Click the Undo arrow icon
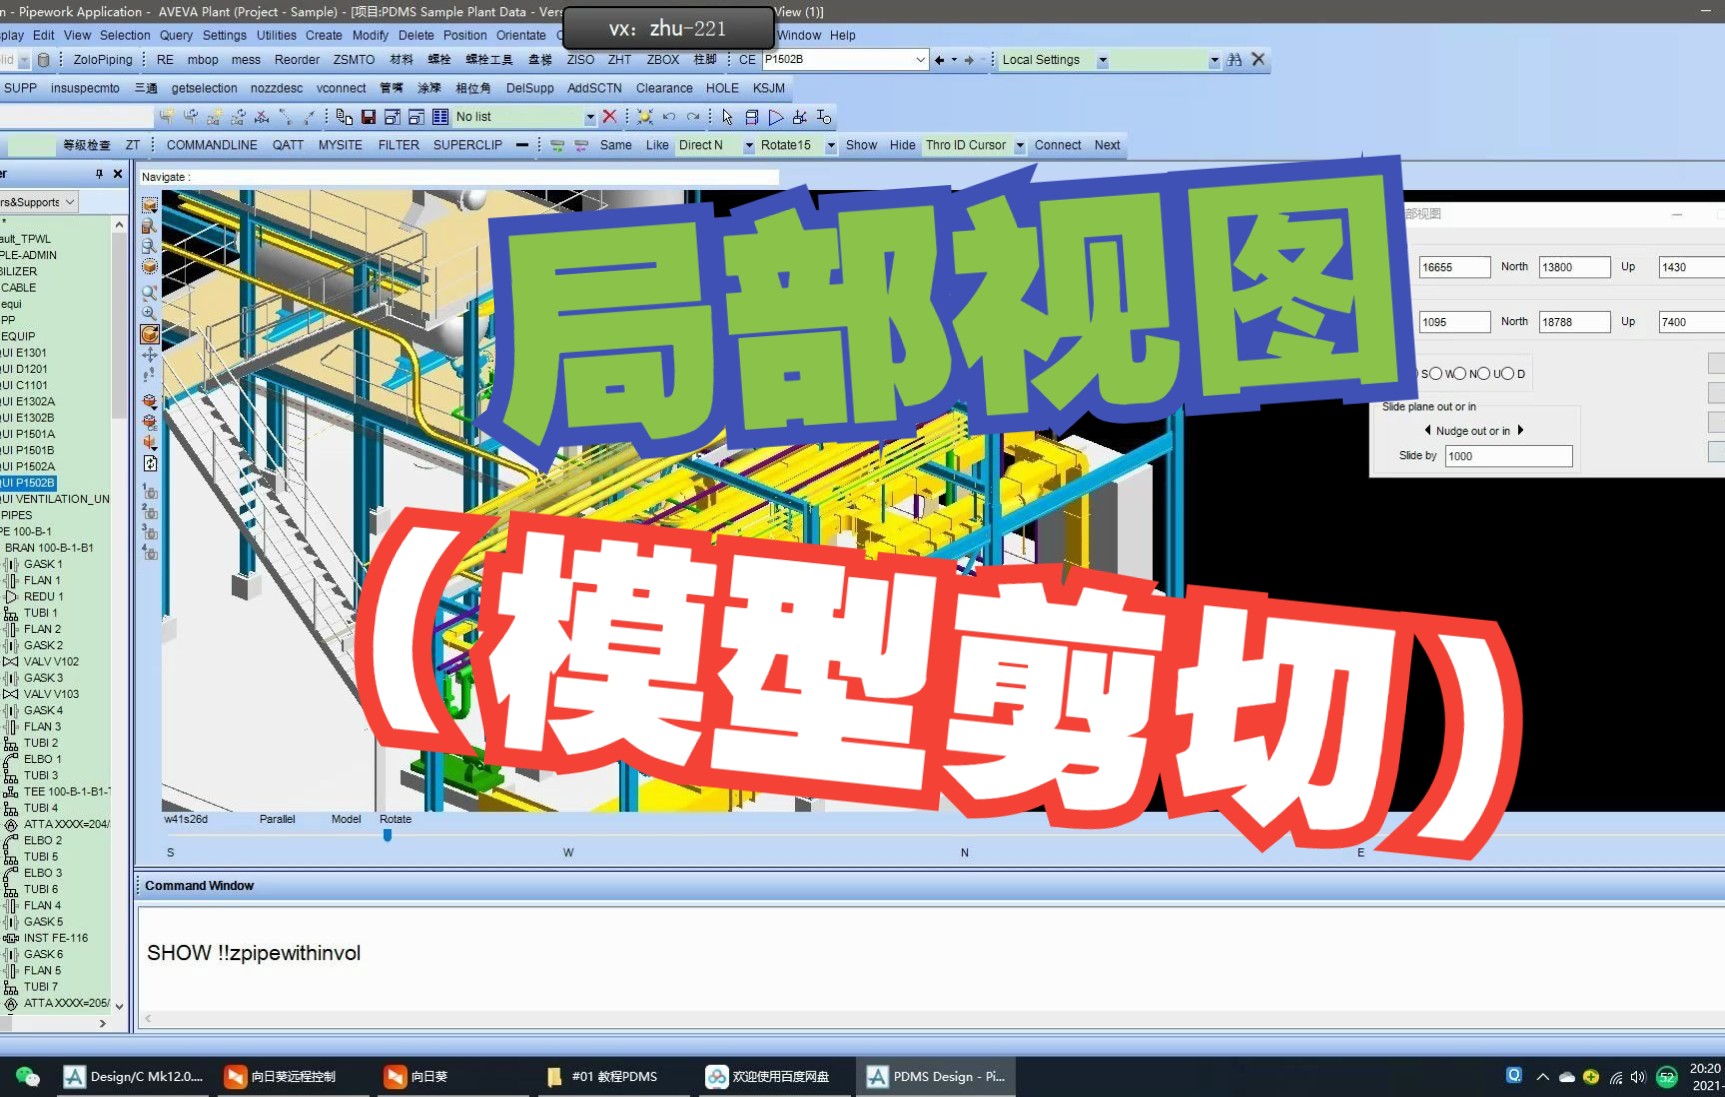Viewport: 1725px width, 1097px height. pyautogui.click(x=668, y=117)
